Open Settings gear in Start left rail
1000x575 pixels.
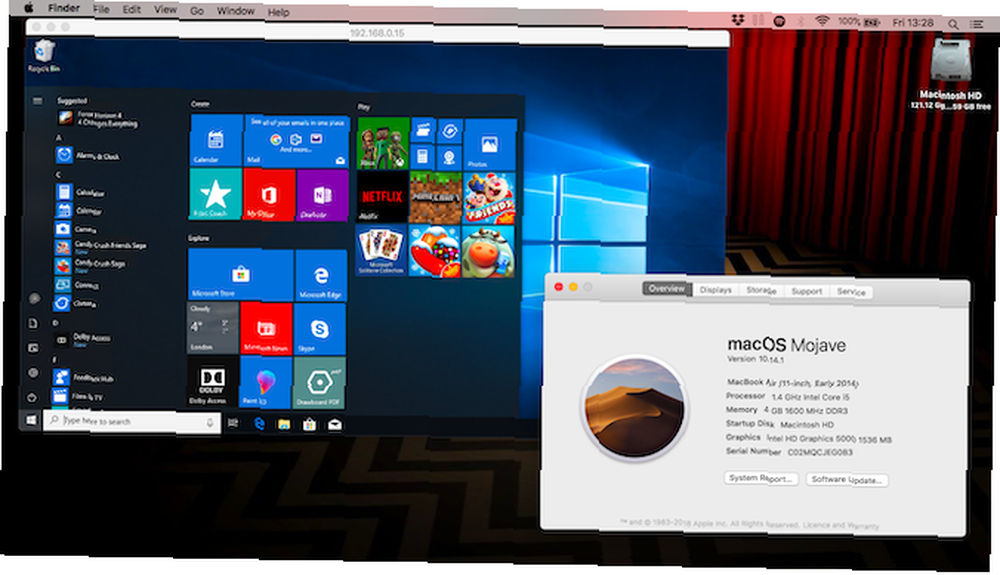33,372
